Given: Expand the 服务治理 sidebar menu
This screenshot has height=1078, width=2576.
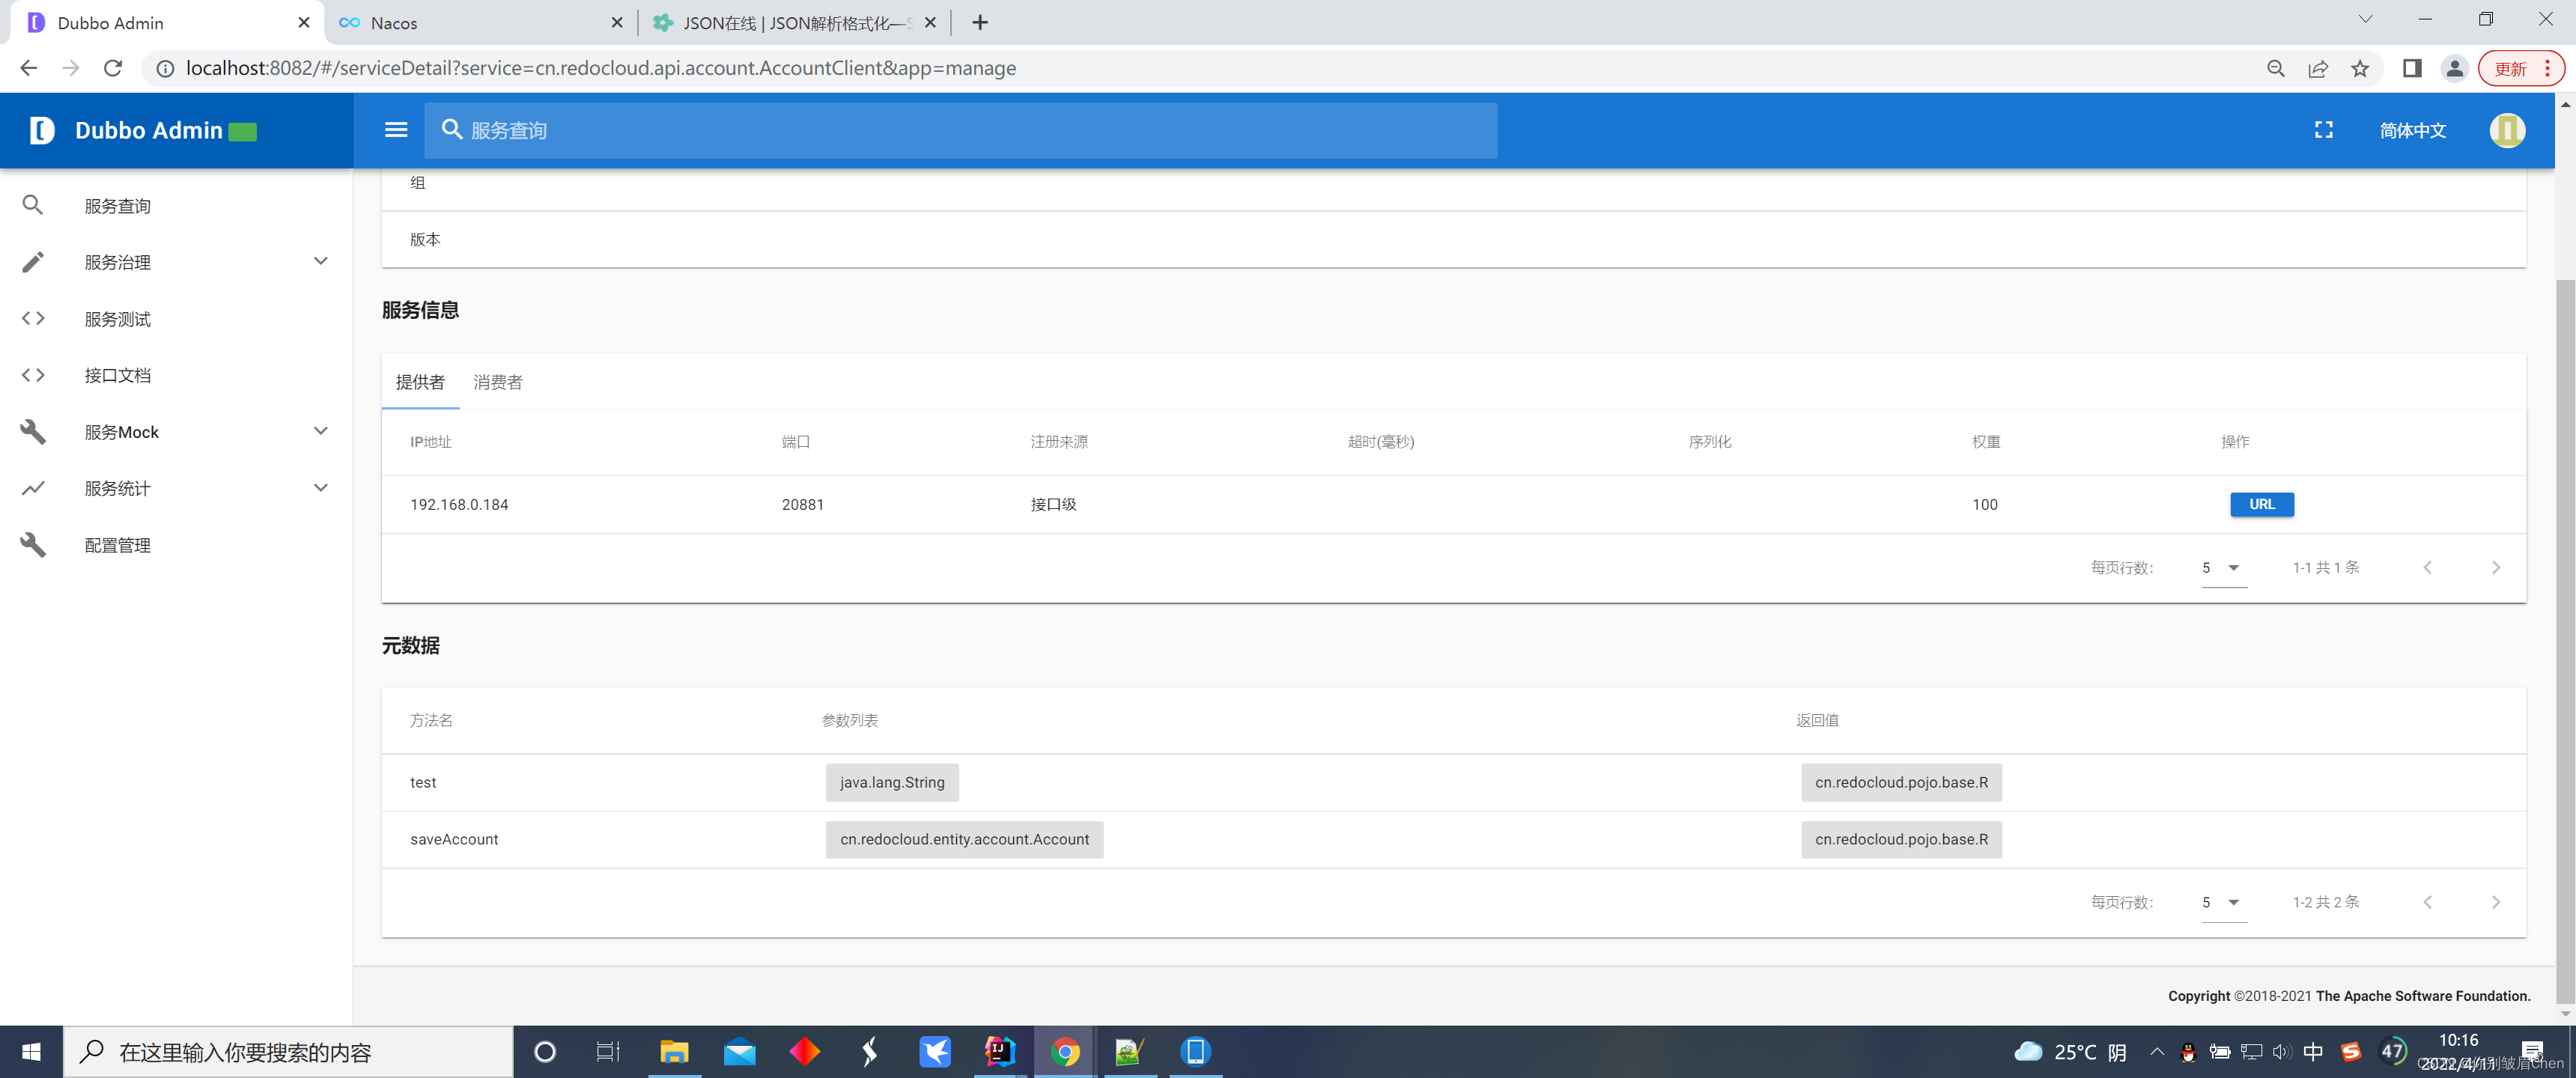Looking at the screenshot, I should (x=320, y=262).
